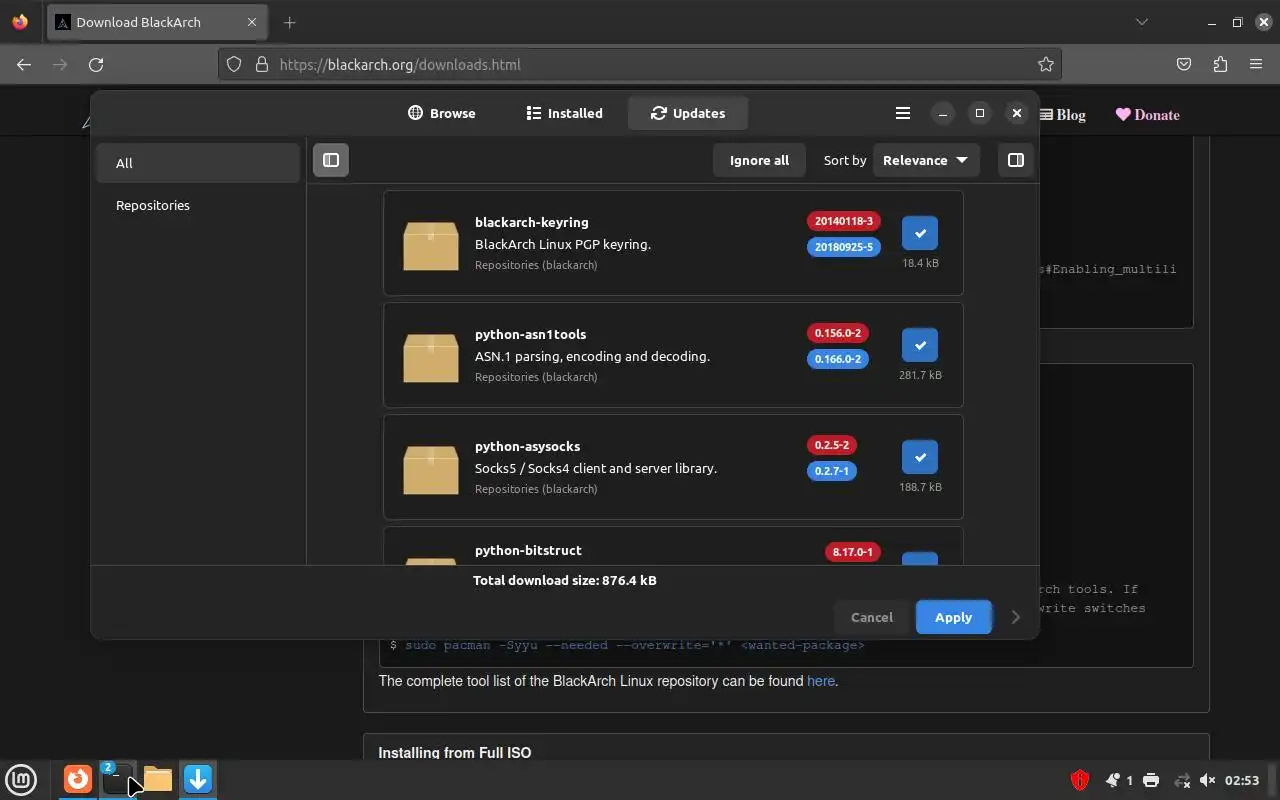The width and height of the screenshot is (1280, 800).
Task: Select the Updates tab
Action: pos(688,113)
